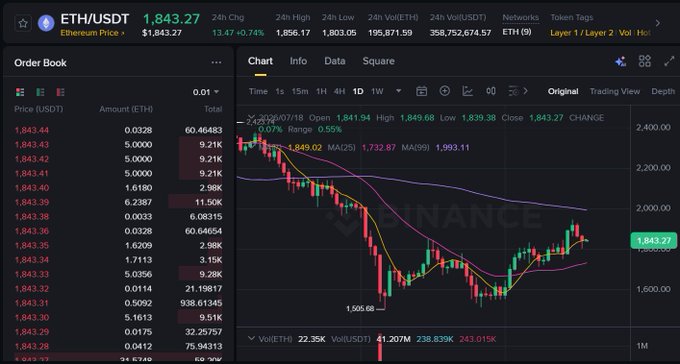Open the chart settings sliders icon
The height and width of the screenshot is (364, 680).
[513, 91]
